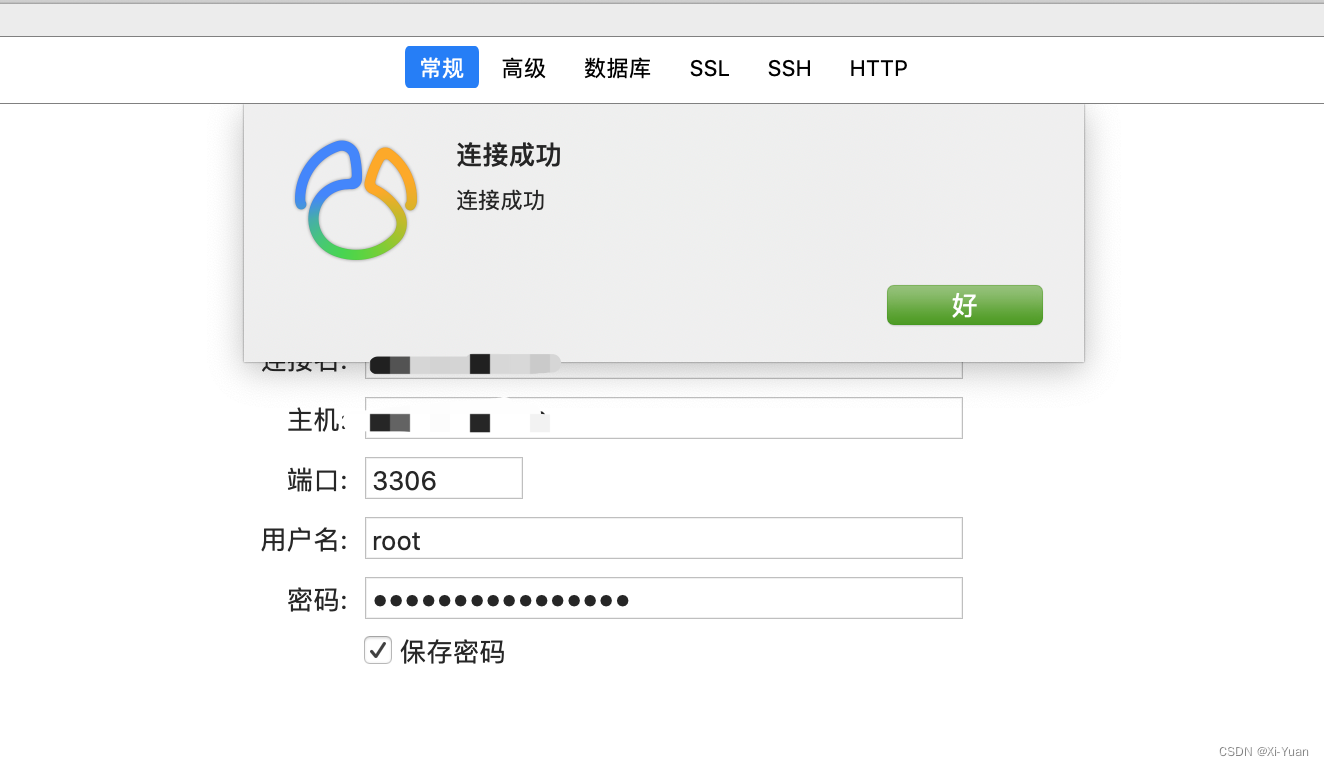This screenshot has height=766, width=1324.
Task: Click the 端口: label
Action: point(317,480)
